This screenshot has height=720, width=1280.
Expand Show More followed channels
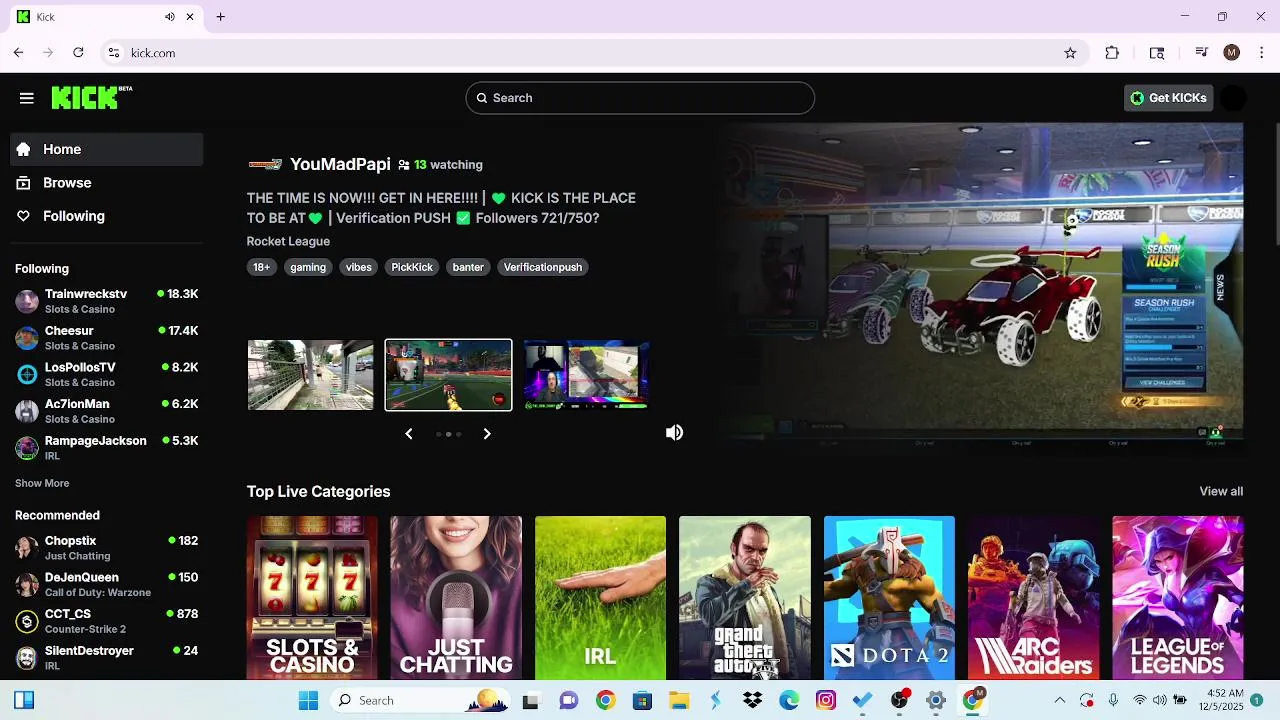pyautogui.click(x=42, y=483)
